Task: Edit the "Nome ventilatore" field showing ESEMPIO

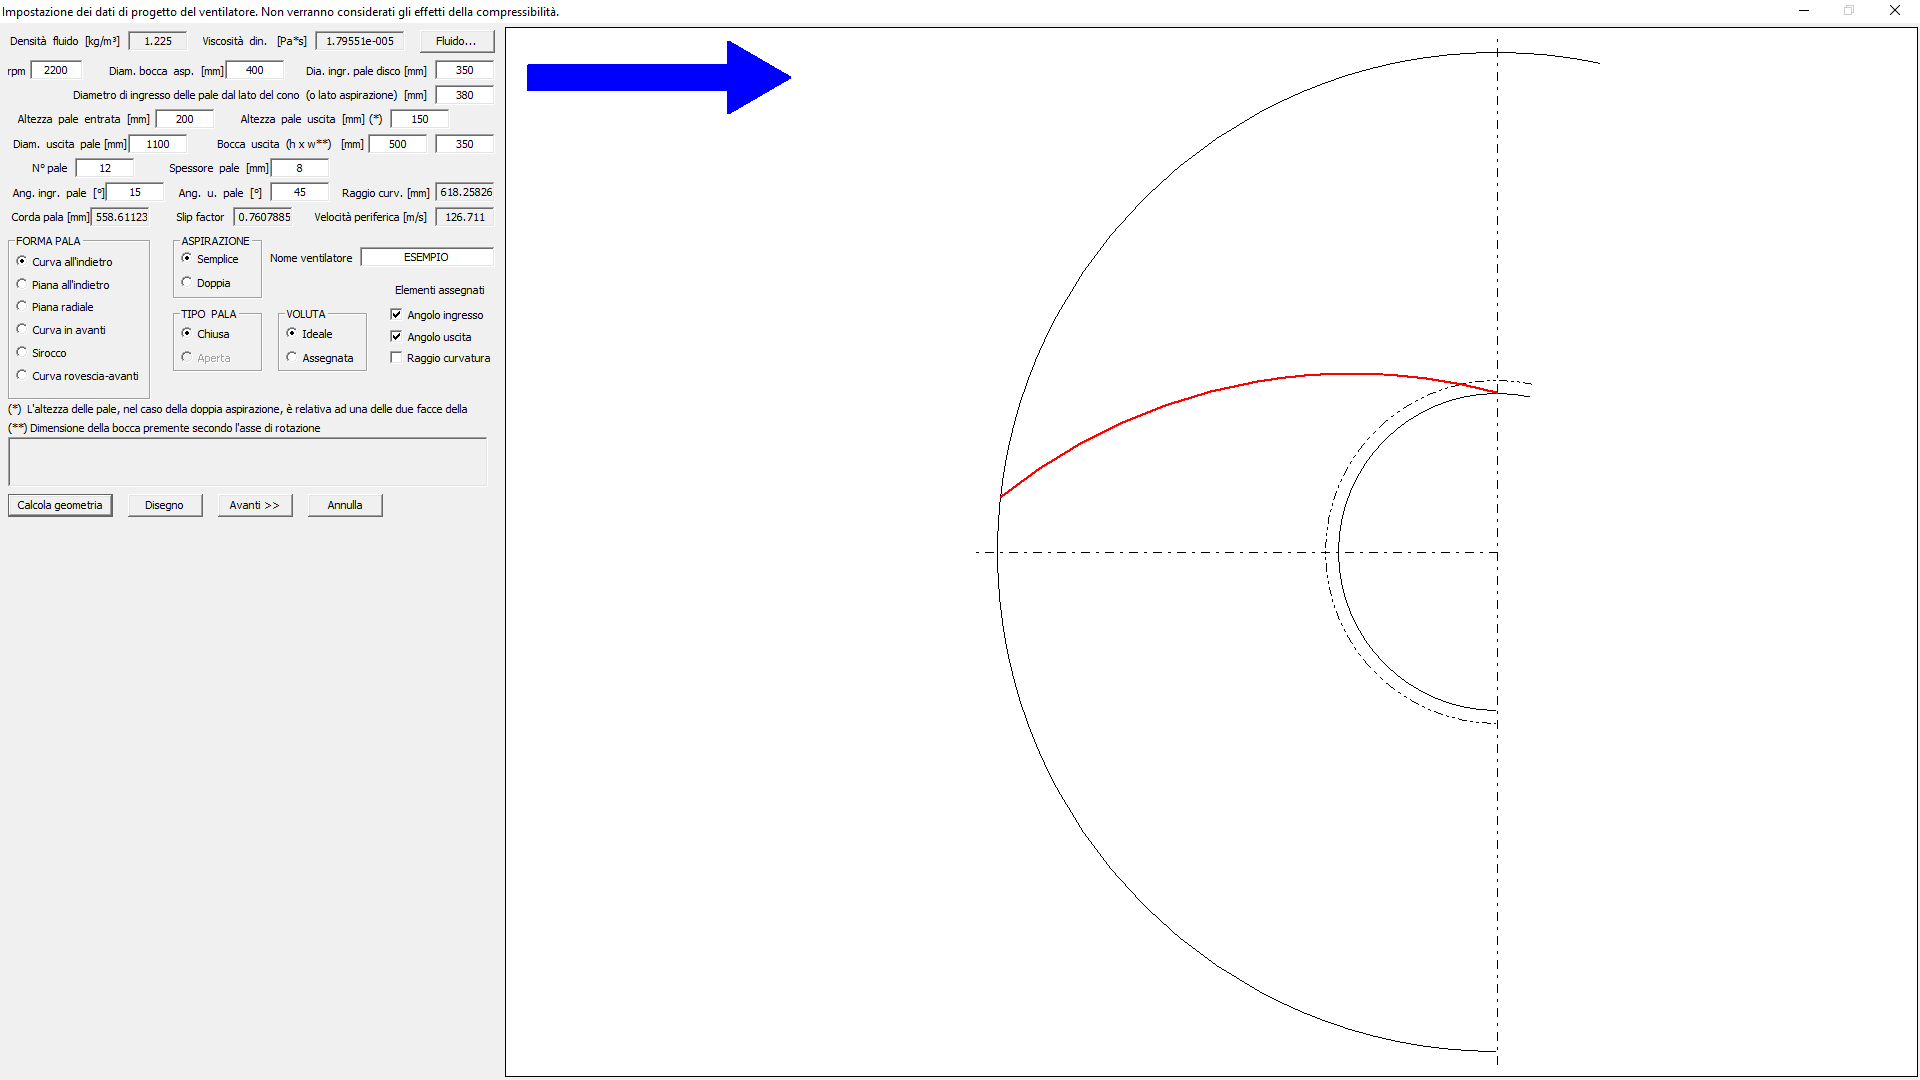Action: (427, 257)
